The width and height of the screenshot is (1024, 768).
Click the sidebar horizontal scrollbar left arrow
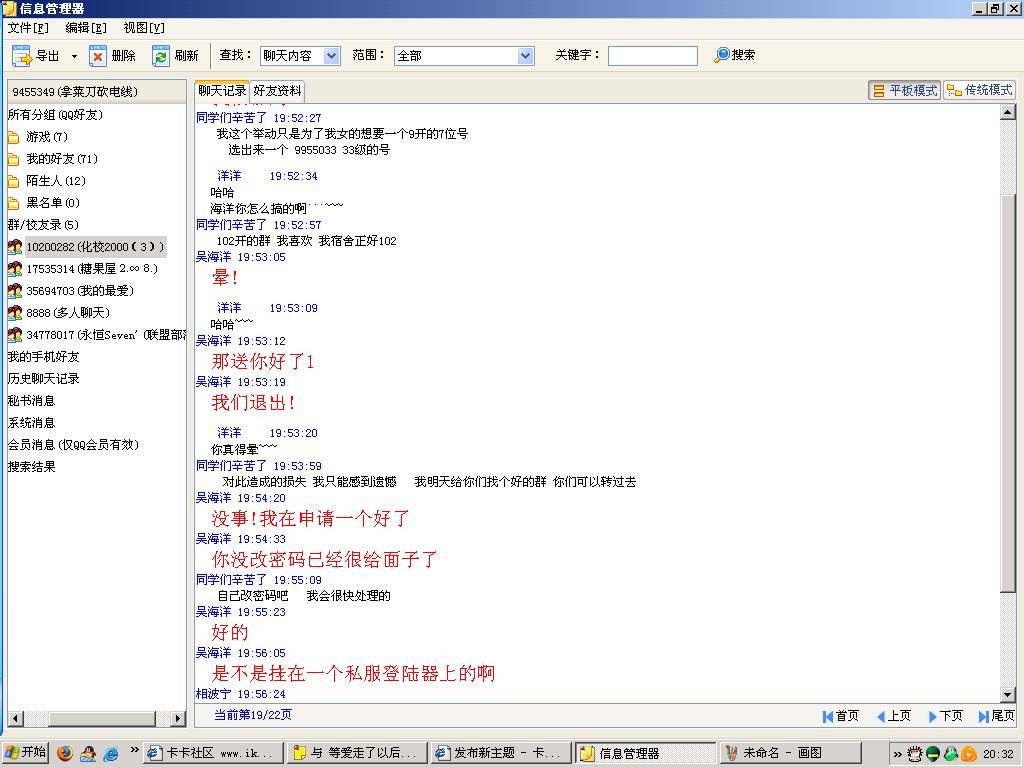tap(16, 718)
